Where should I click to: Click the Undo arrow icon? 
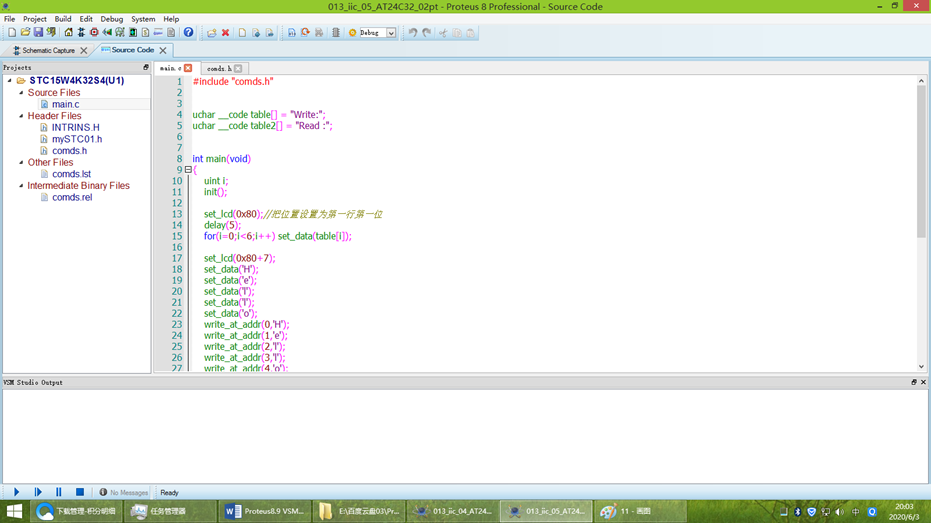click(x=413, y=33)
